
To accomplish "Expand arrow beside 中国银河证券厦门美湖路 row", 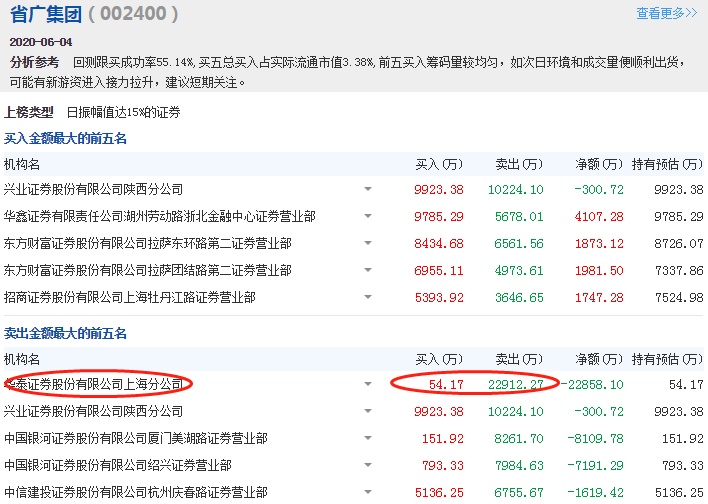I will [368, 438].
